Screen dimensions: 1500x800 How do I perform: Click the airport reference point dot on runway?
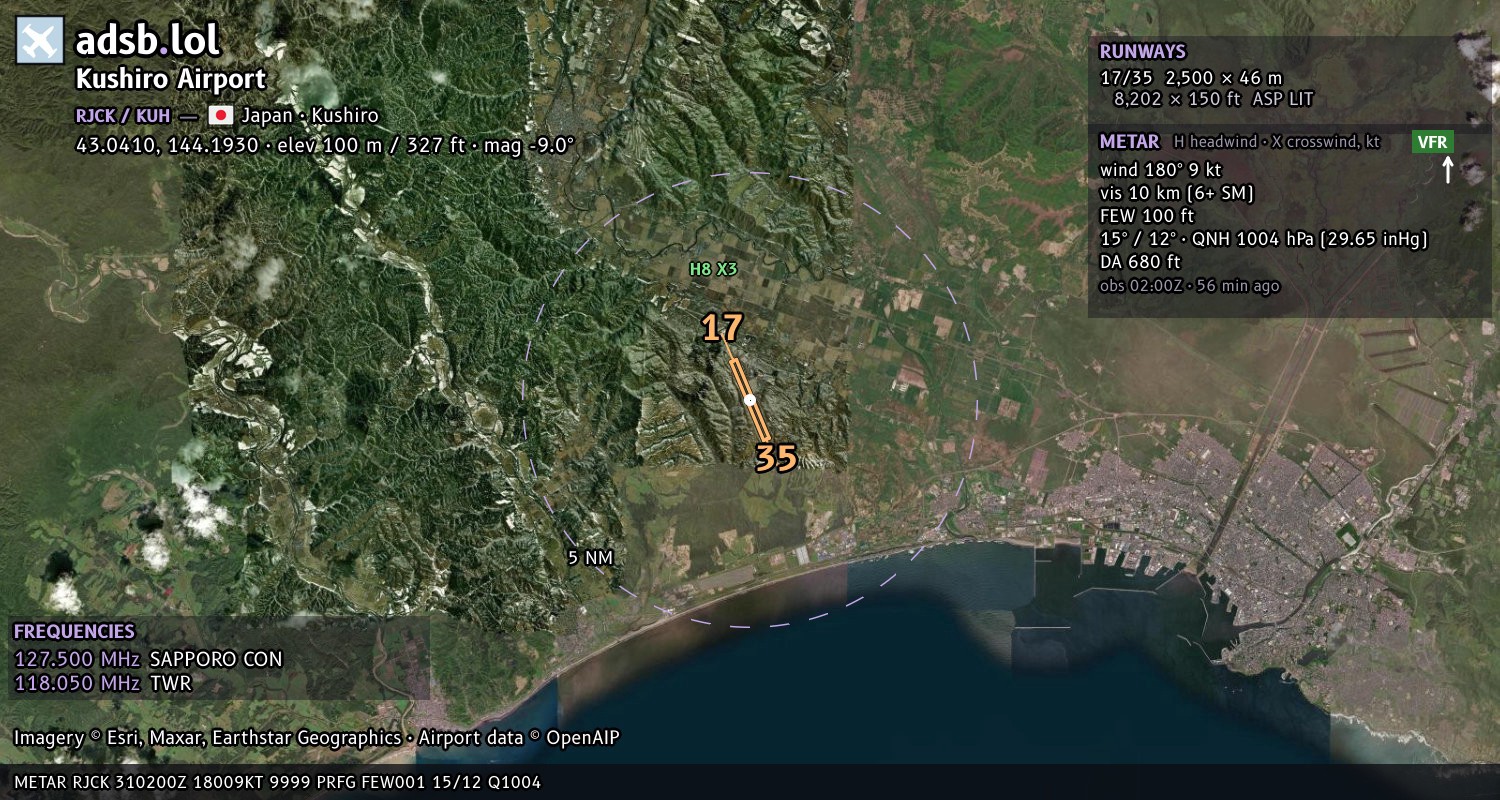tap(750, 400)
